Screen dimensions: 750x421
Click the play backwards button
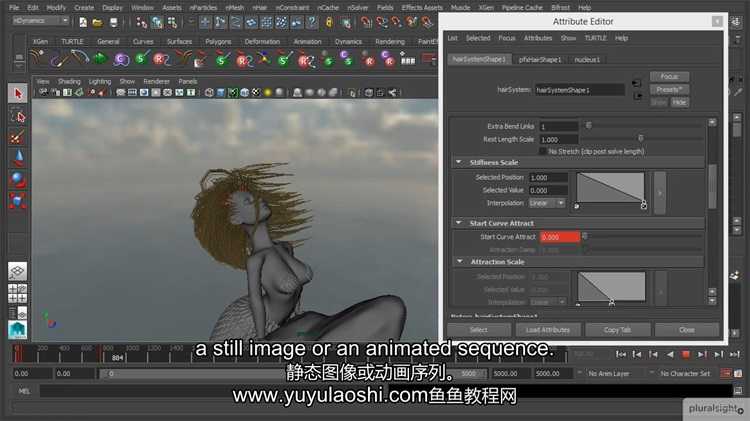(670, 355)
